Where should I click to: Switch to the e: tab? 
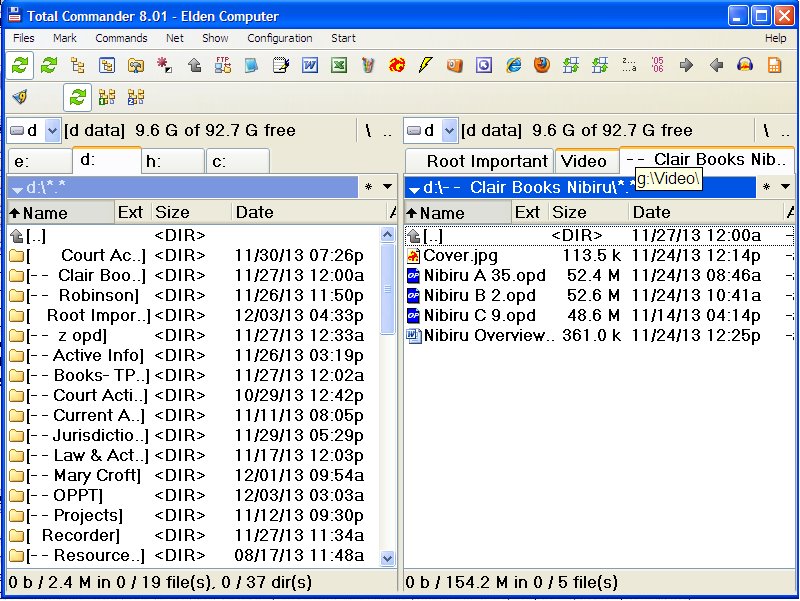(40, 162)
